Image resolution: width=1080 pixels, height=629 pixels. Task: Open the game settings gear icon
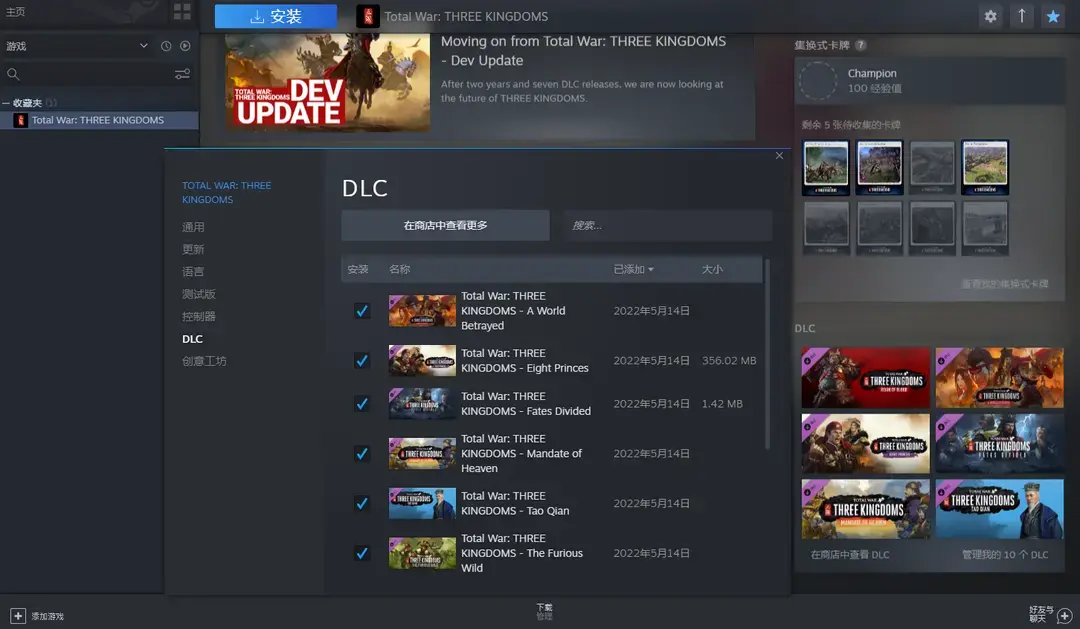pyautogui.click(x=990, y=17)
